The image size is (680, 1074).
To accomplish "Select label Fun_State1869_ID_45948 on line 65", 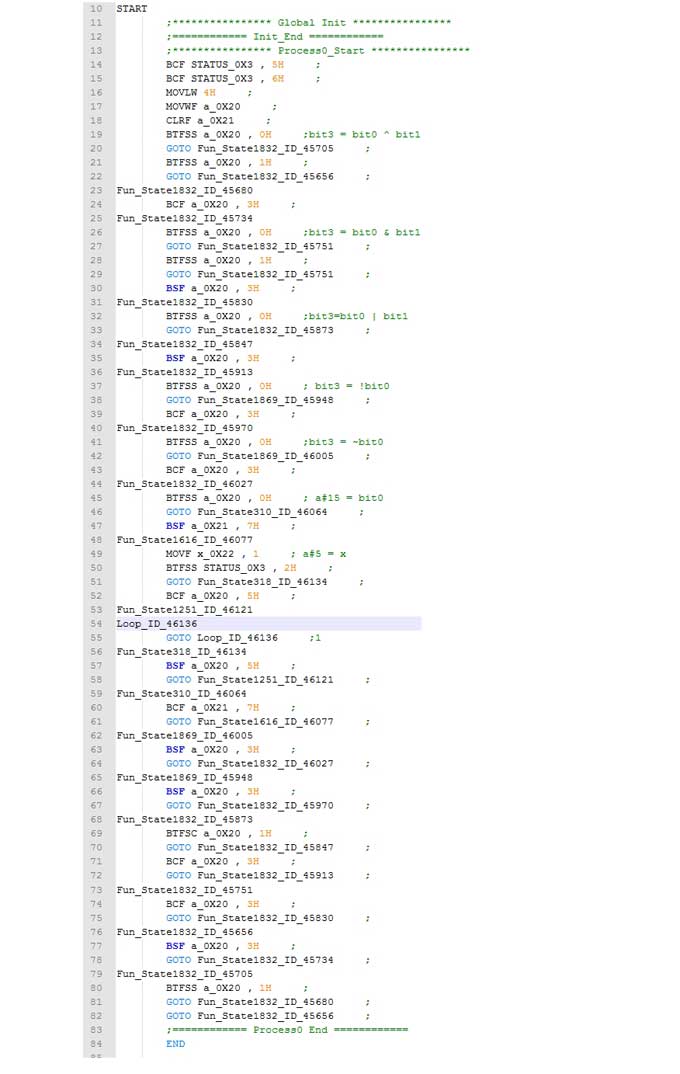I will click(x=184, y=778).
